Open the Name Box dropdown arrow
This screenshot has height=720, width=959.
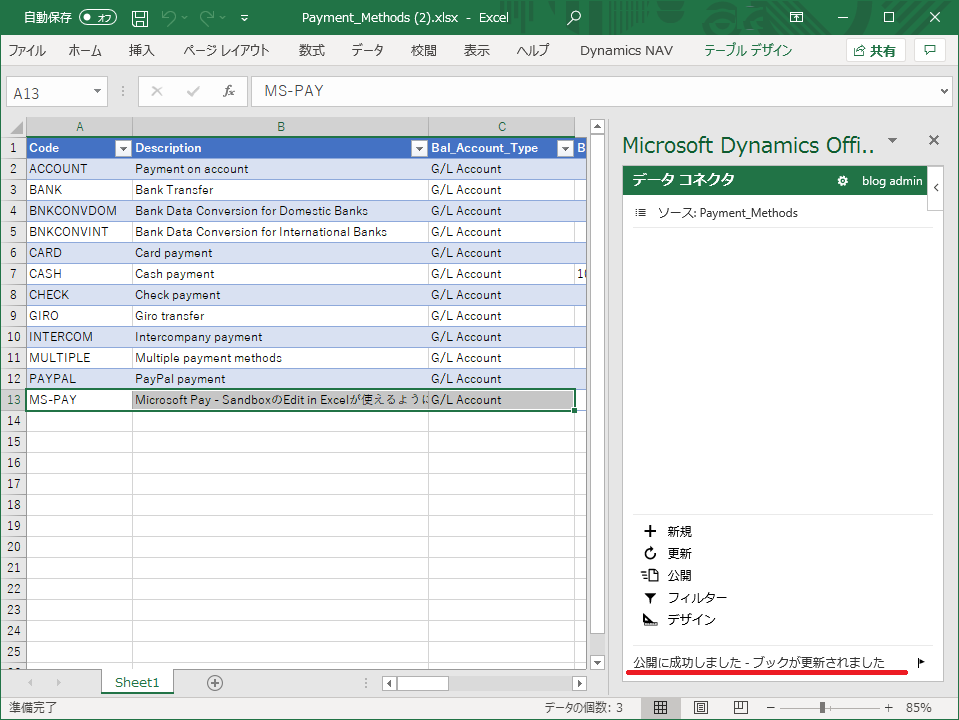97,92
